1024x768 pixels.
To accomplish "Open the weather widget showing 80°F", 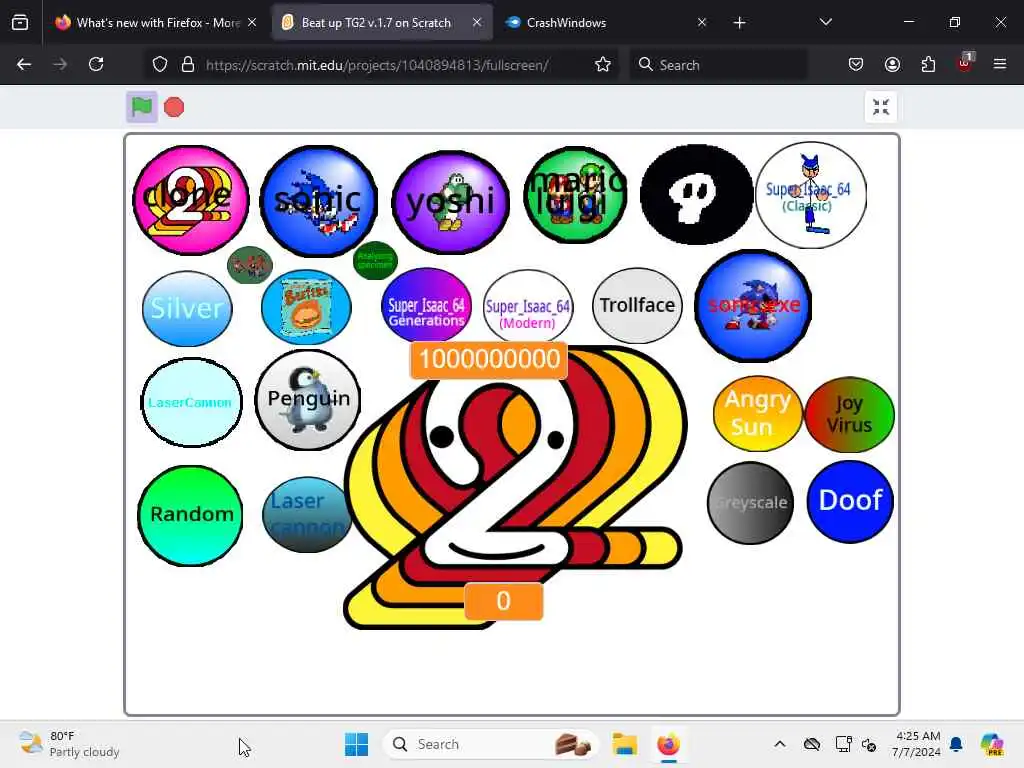I will pos(69,744).
